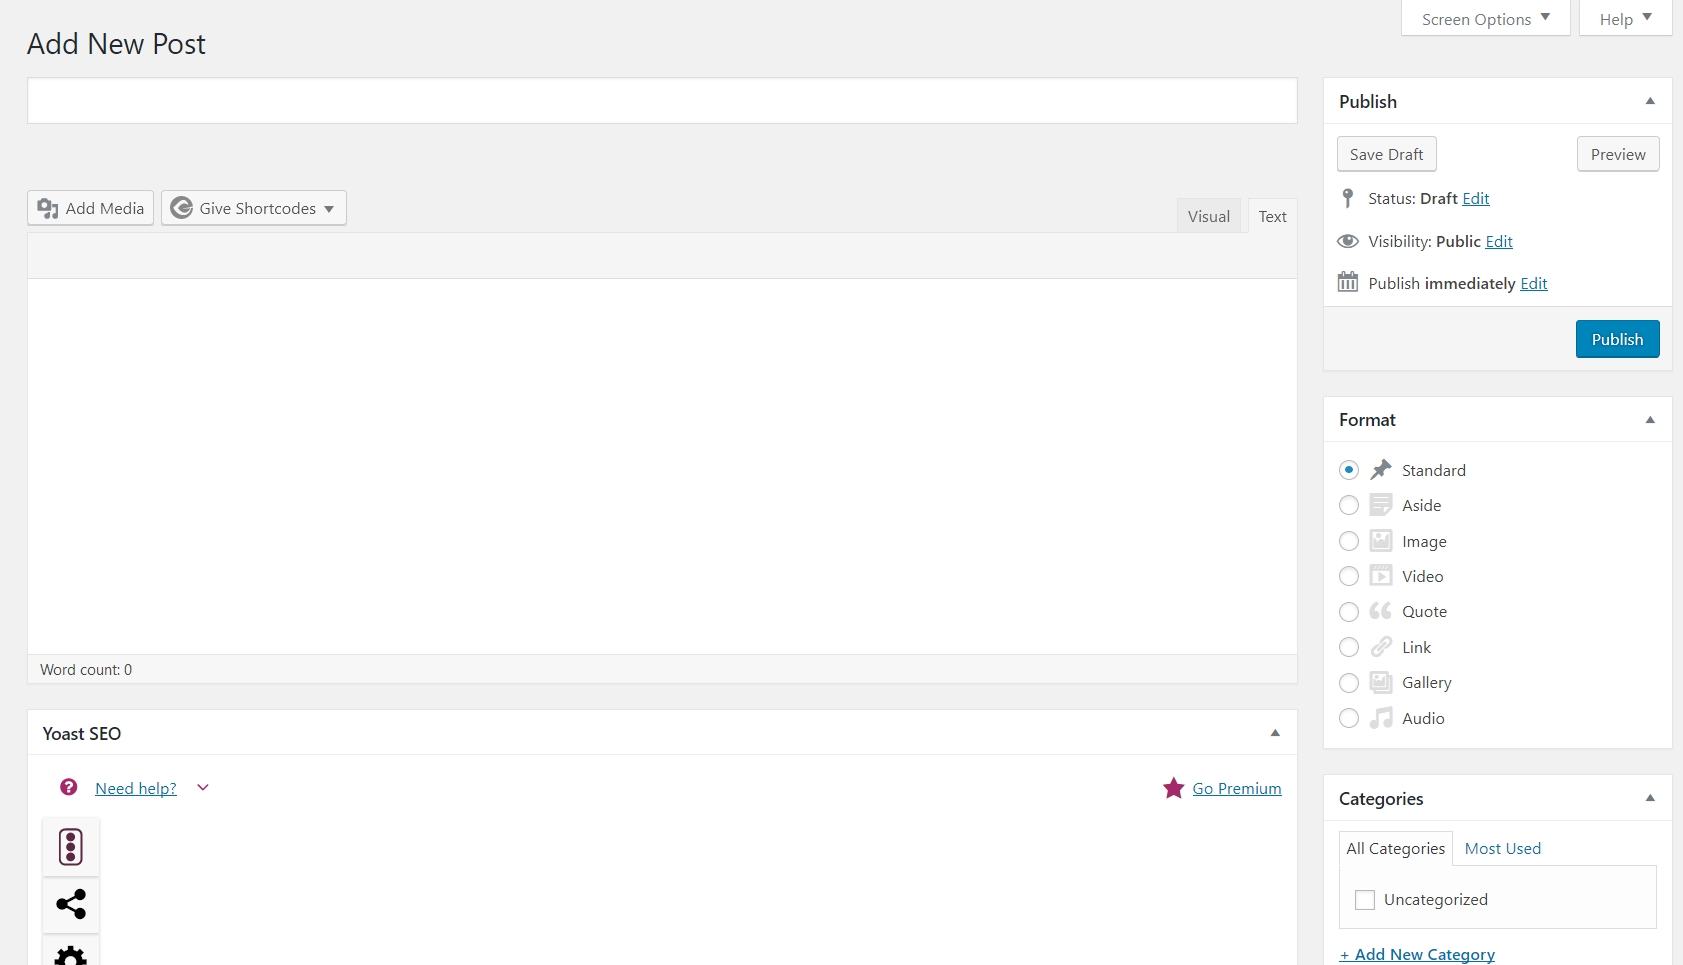The height and width of the screenshot is (965, 1683).
Task: Click the Go Premium star icon
Action: tap(1174, 788)
